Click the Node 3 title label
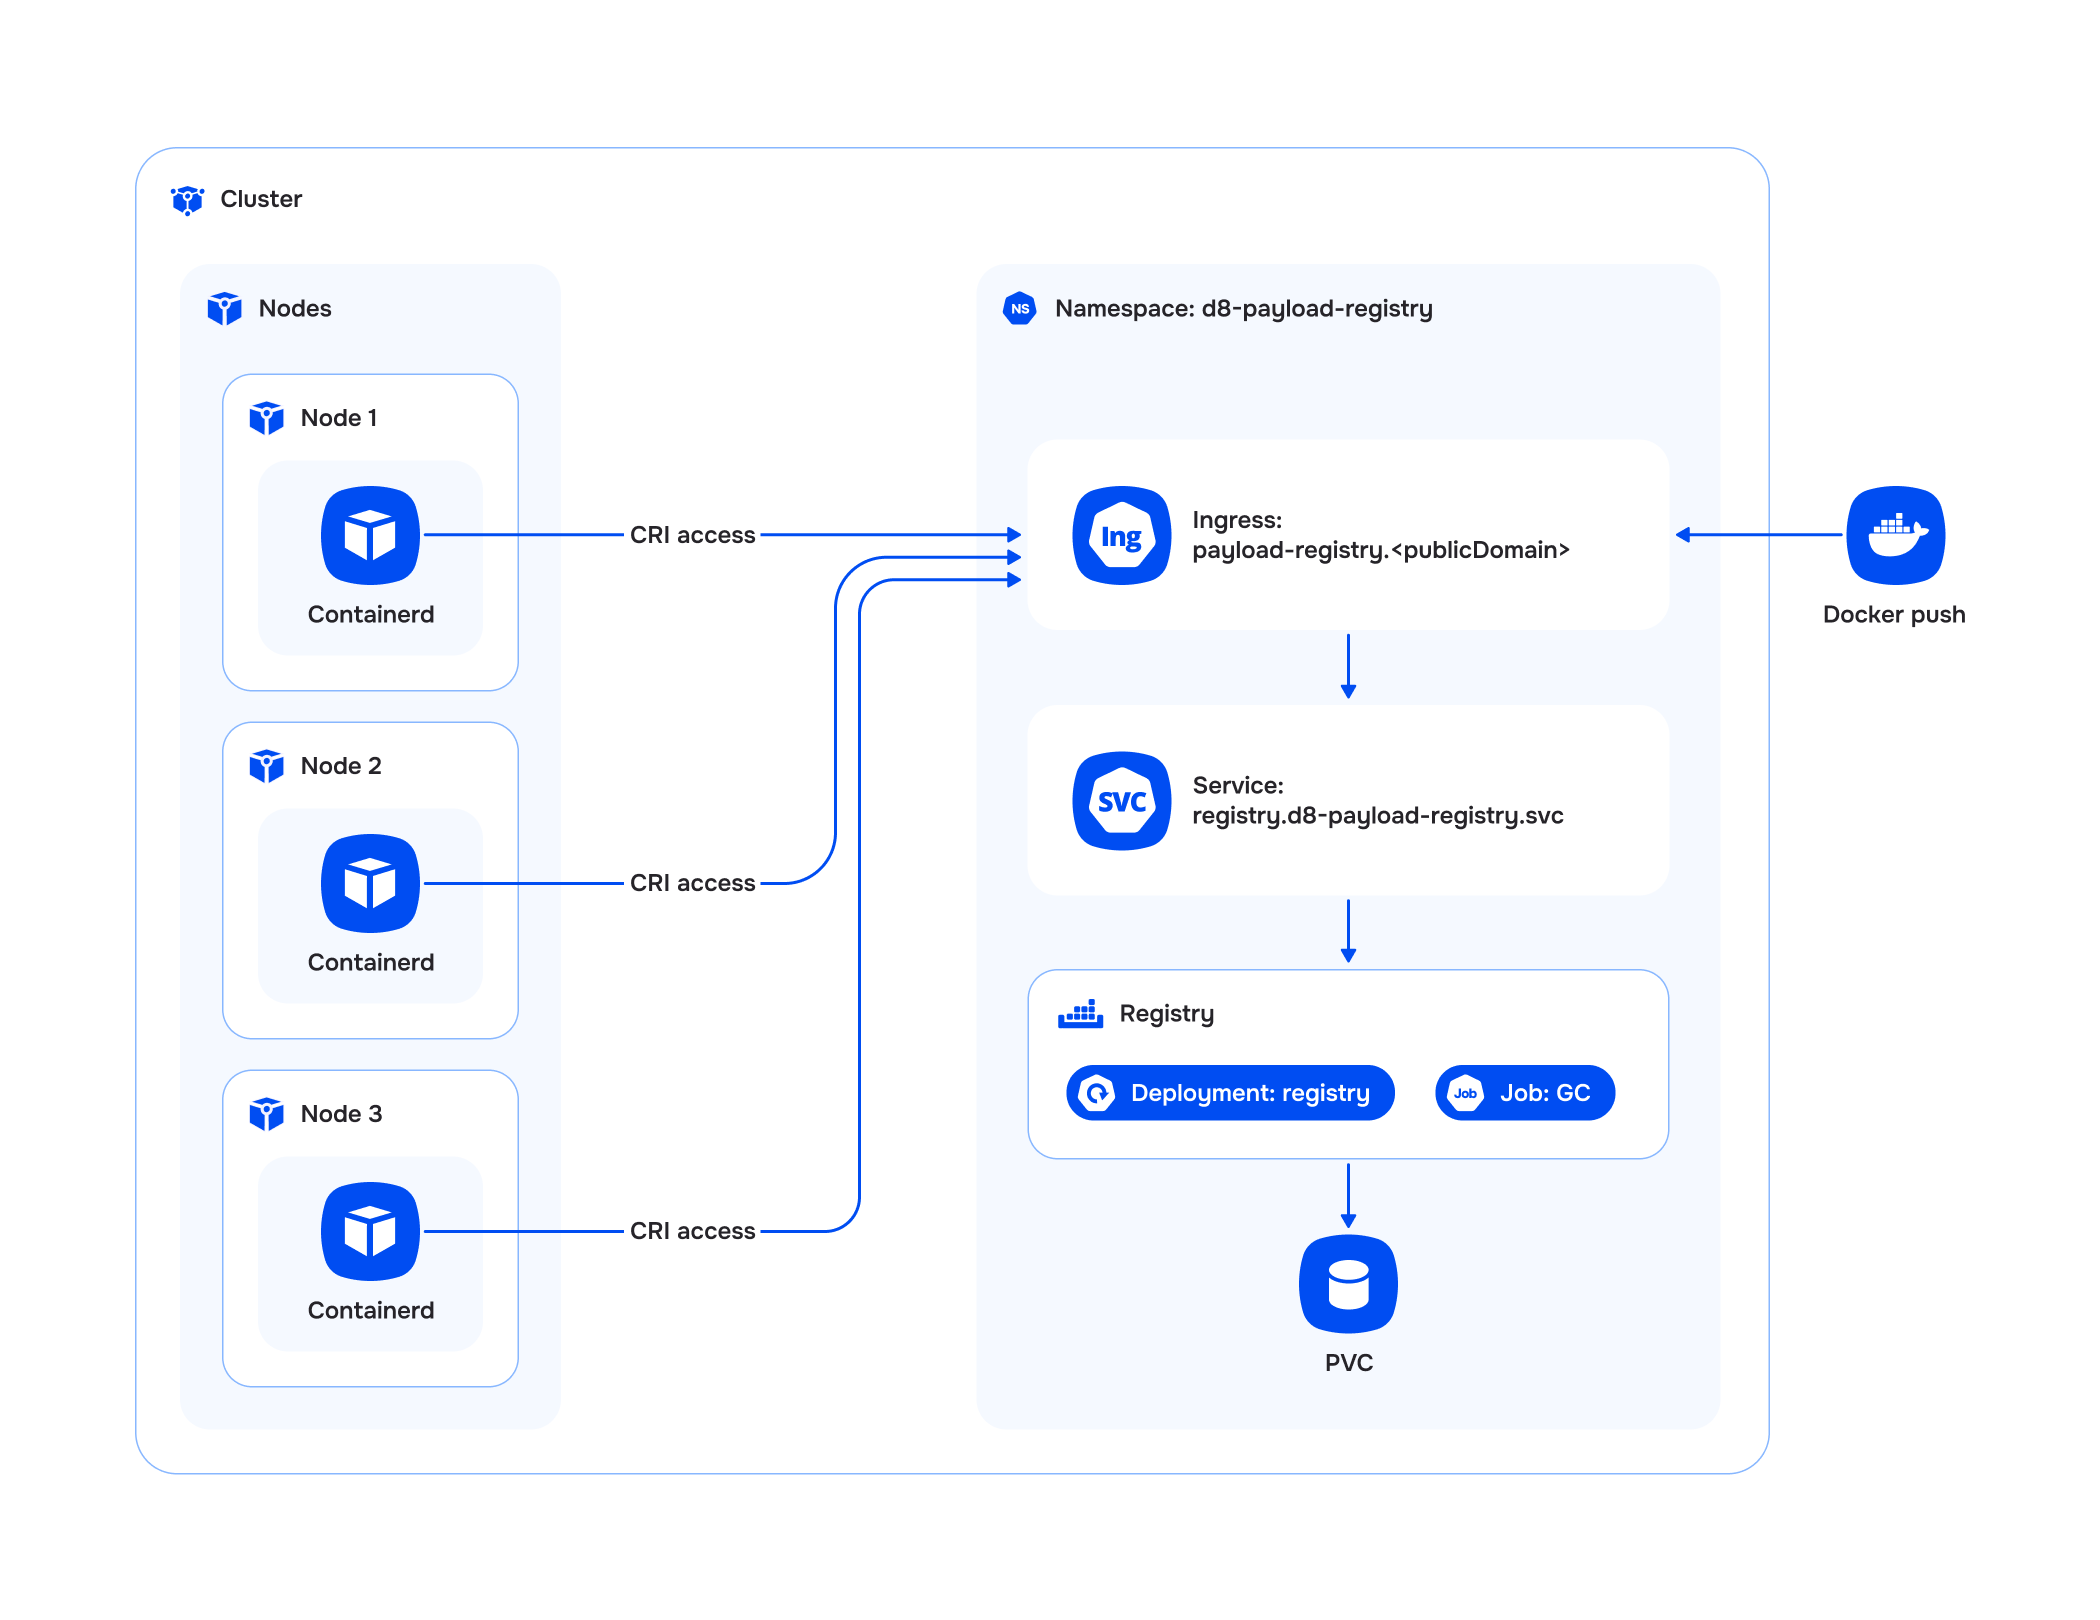This screenshot has width=2100, height=1620. (341, 1114)
